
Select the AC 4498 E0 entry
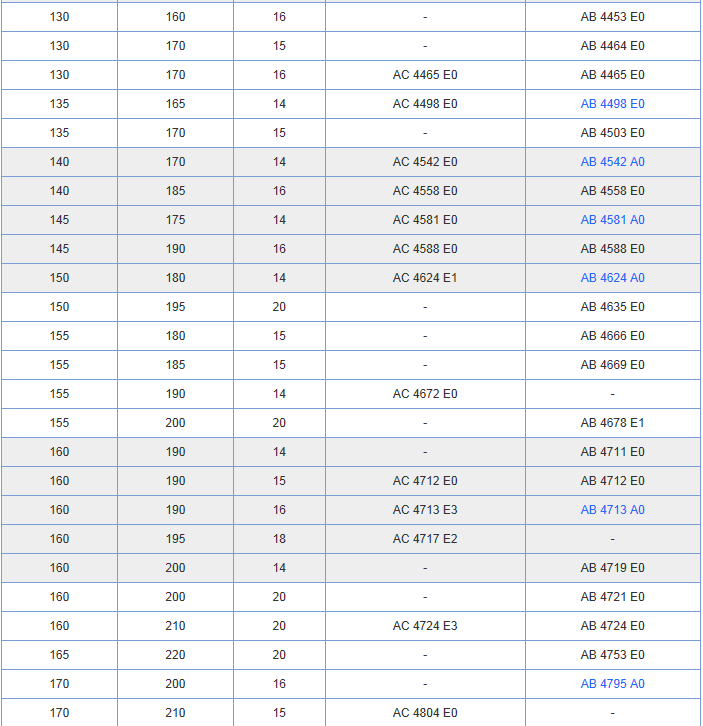pos(425,104)
